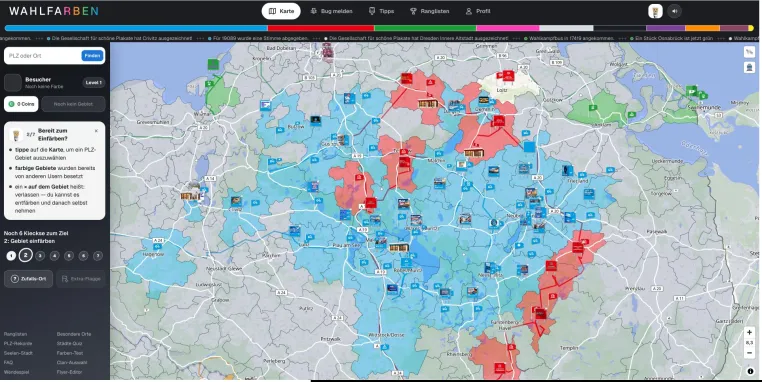Open the Besondere Orte footer link
Screen dimensions: 762x382
click(74, 334)
